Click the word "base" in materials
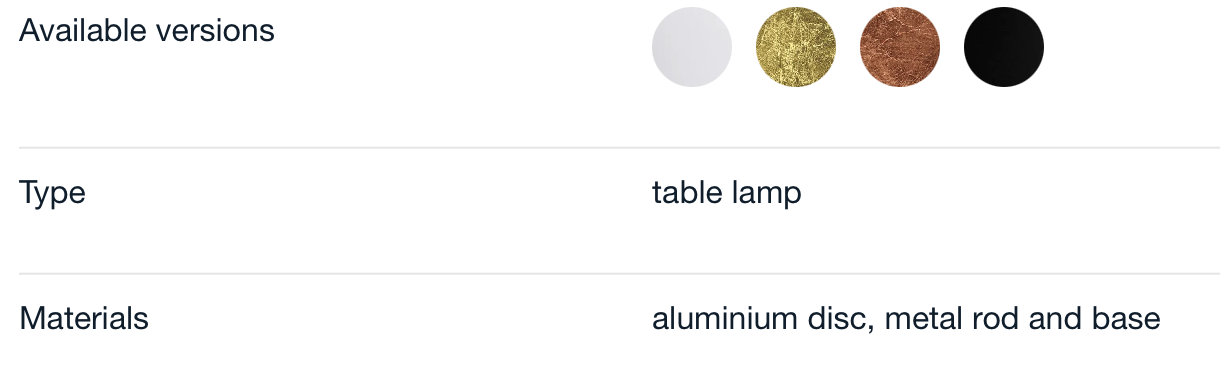The image size is (1220, 370). pos(1126,319)
